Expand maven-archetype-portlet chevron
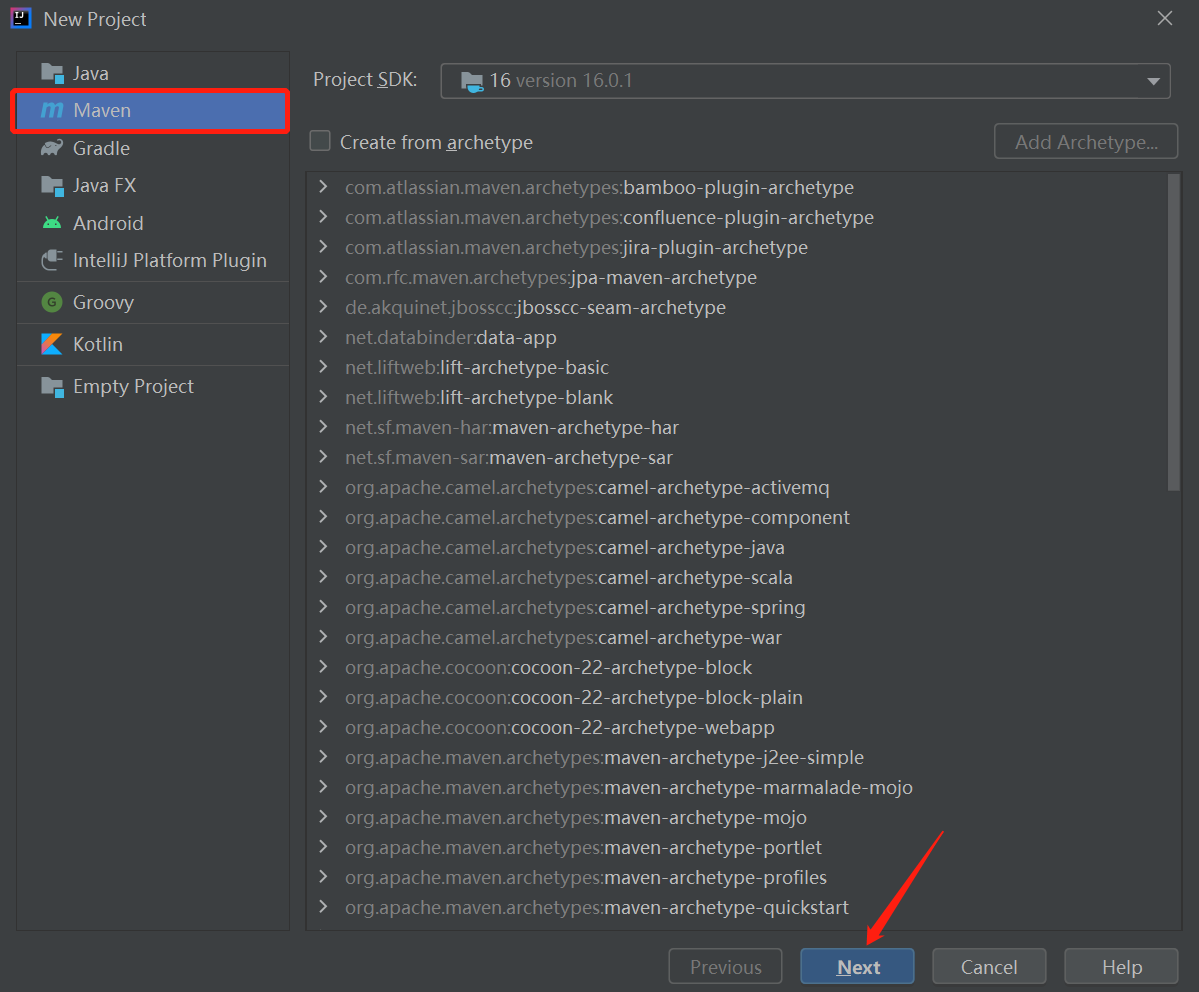 coord(323,847)
